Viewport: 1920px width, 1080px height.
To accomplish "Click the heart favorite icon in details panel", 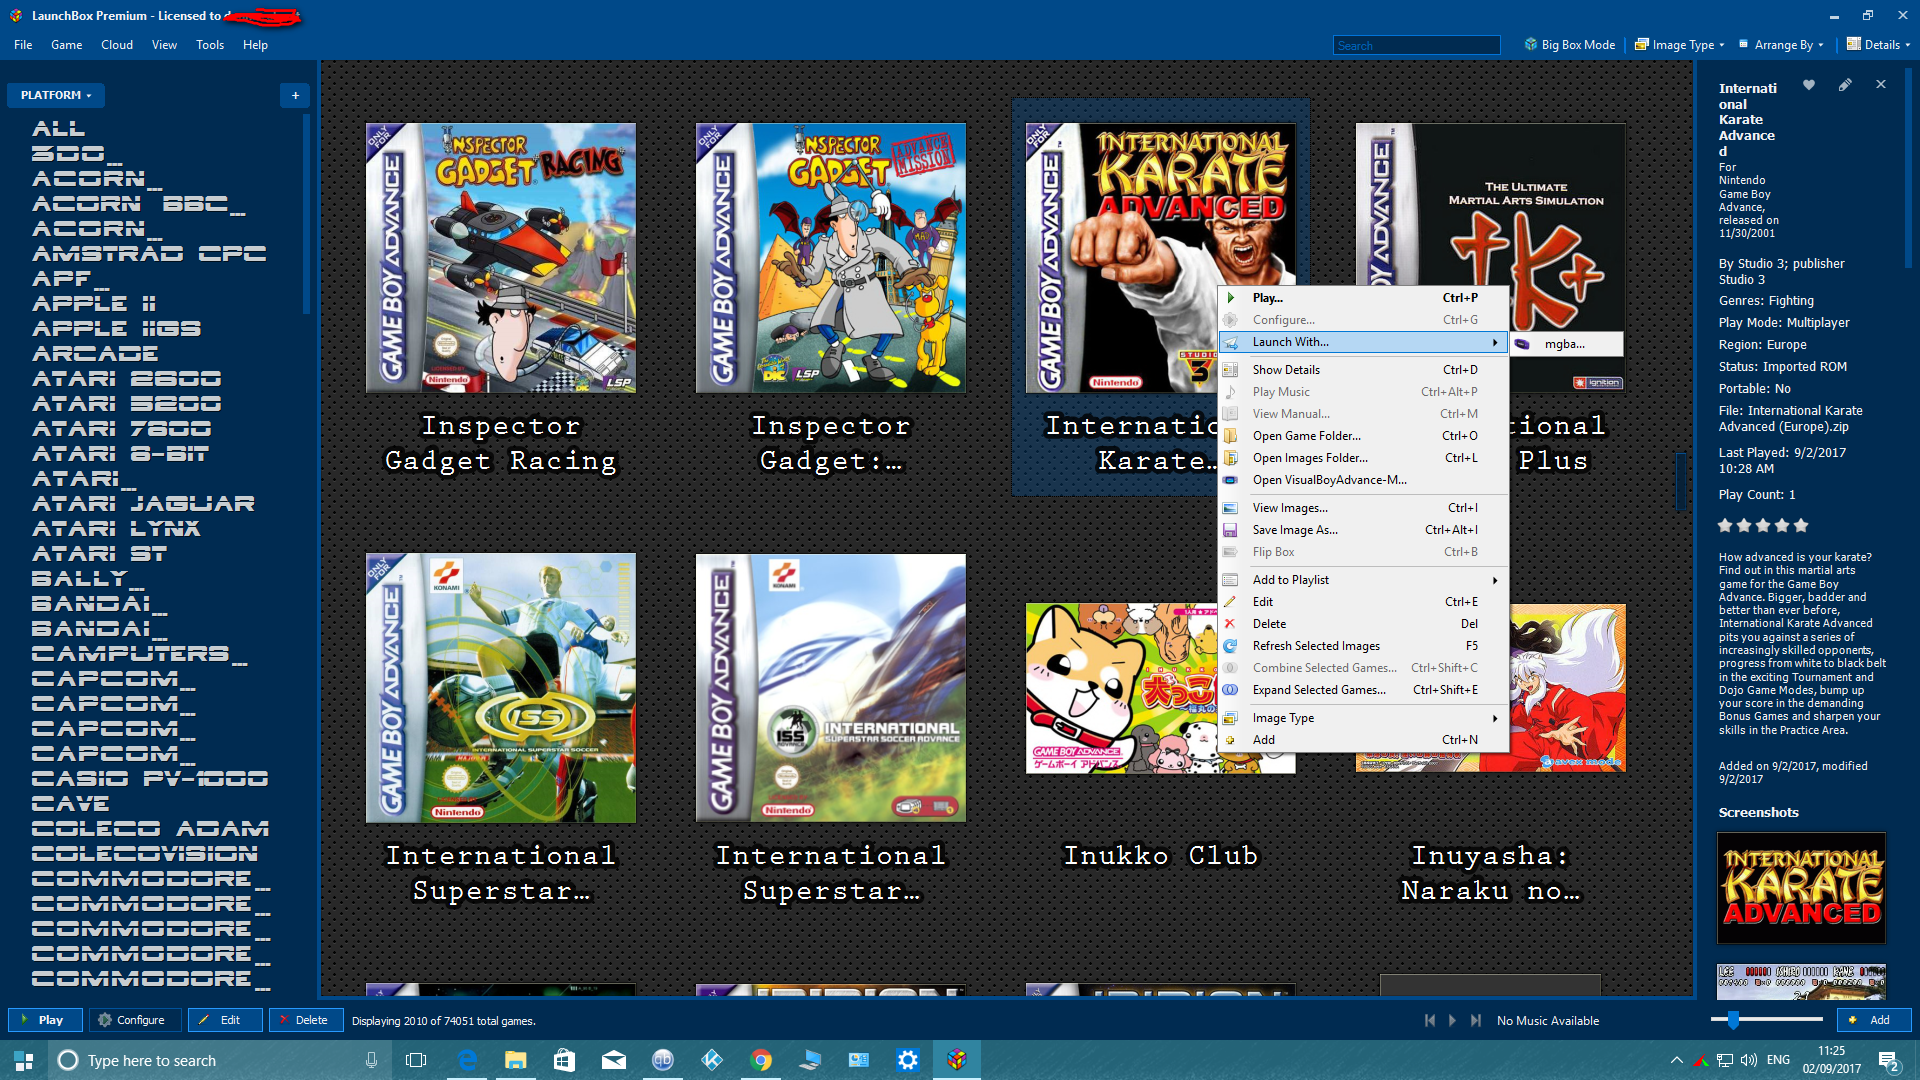I will [1809, 85].
